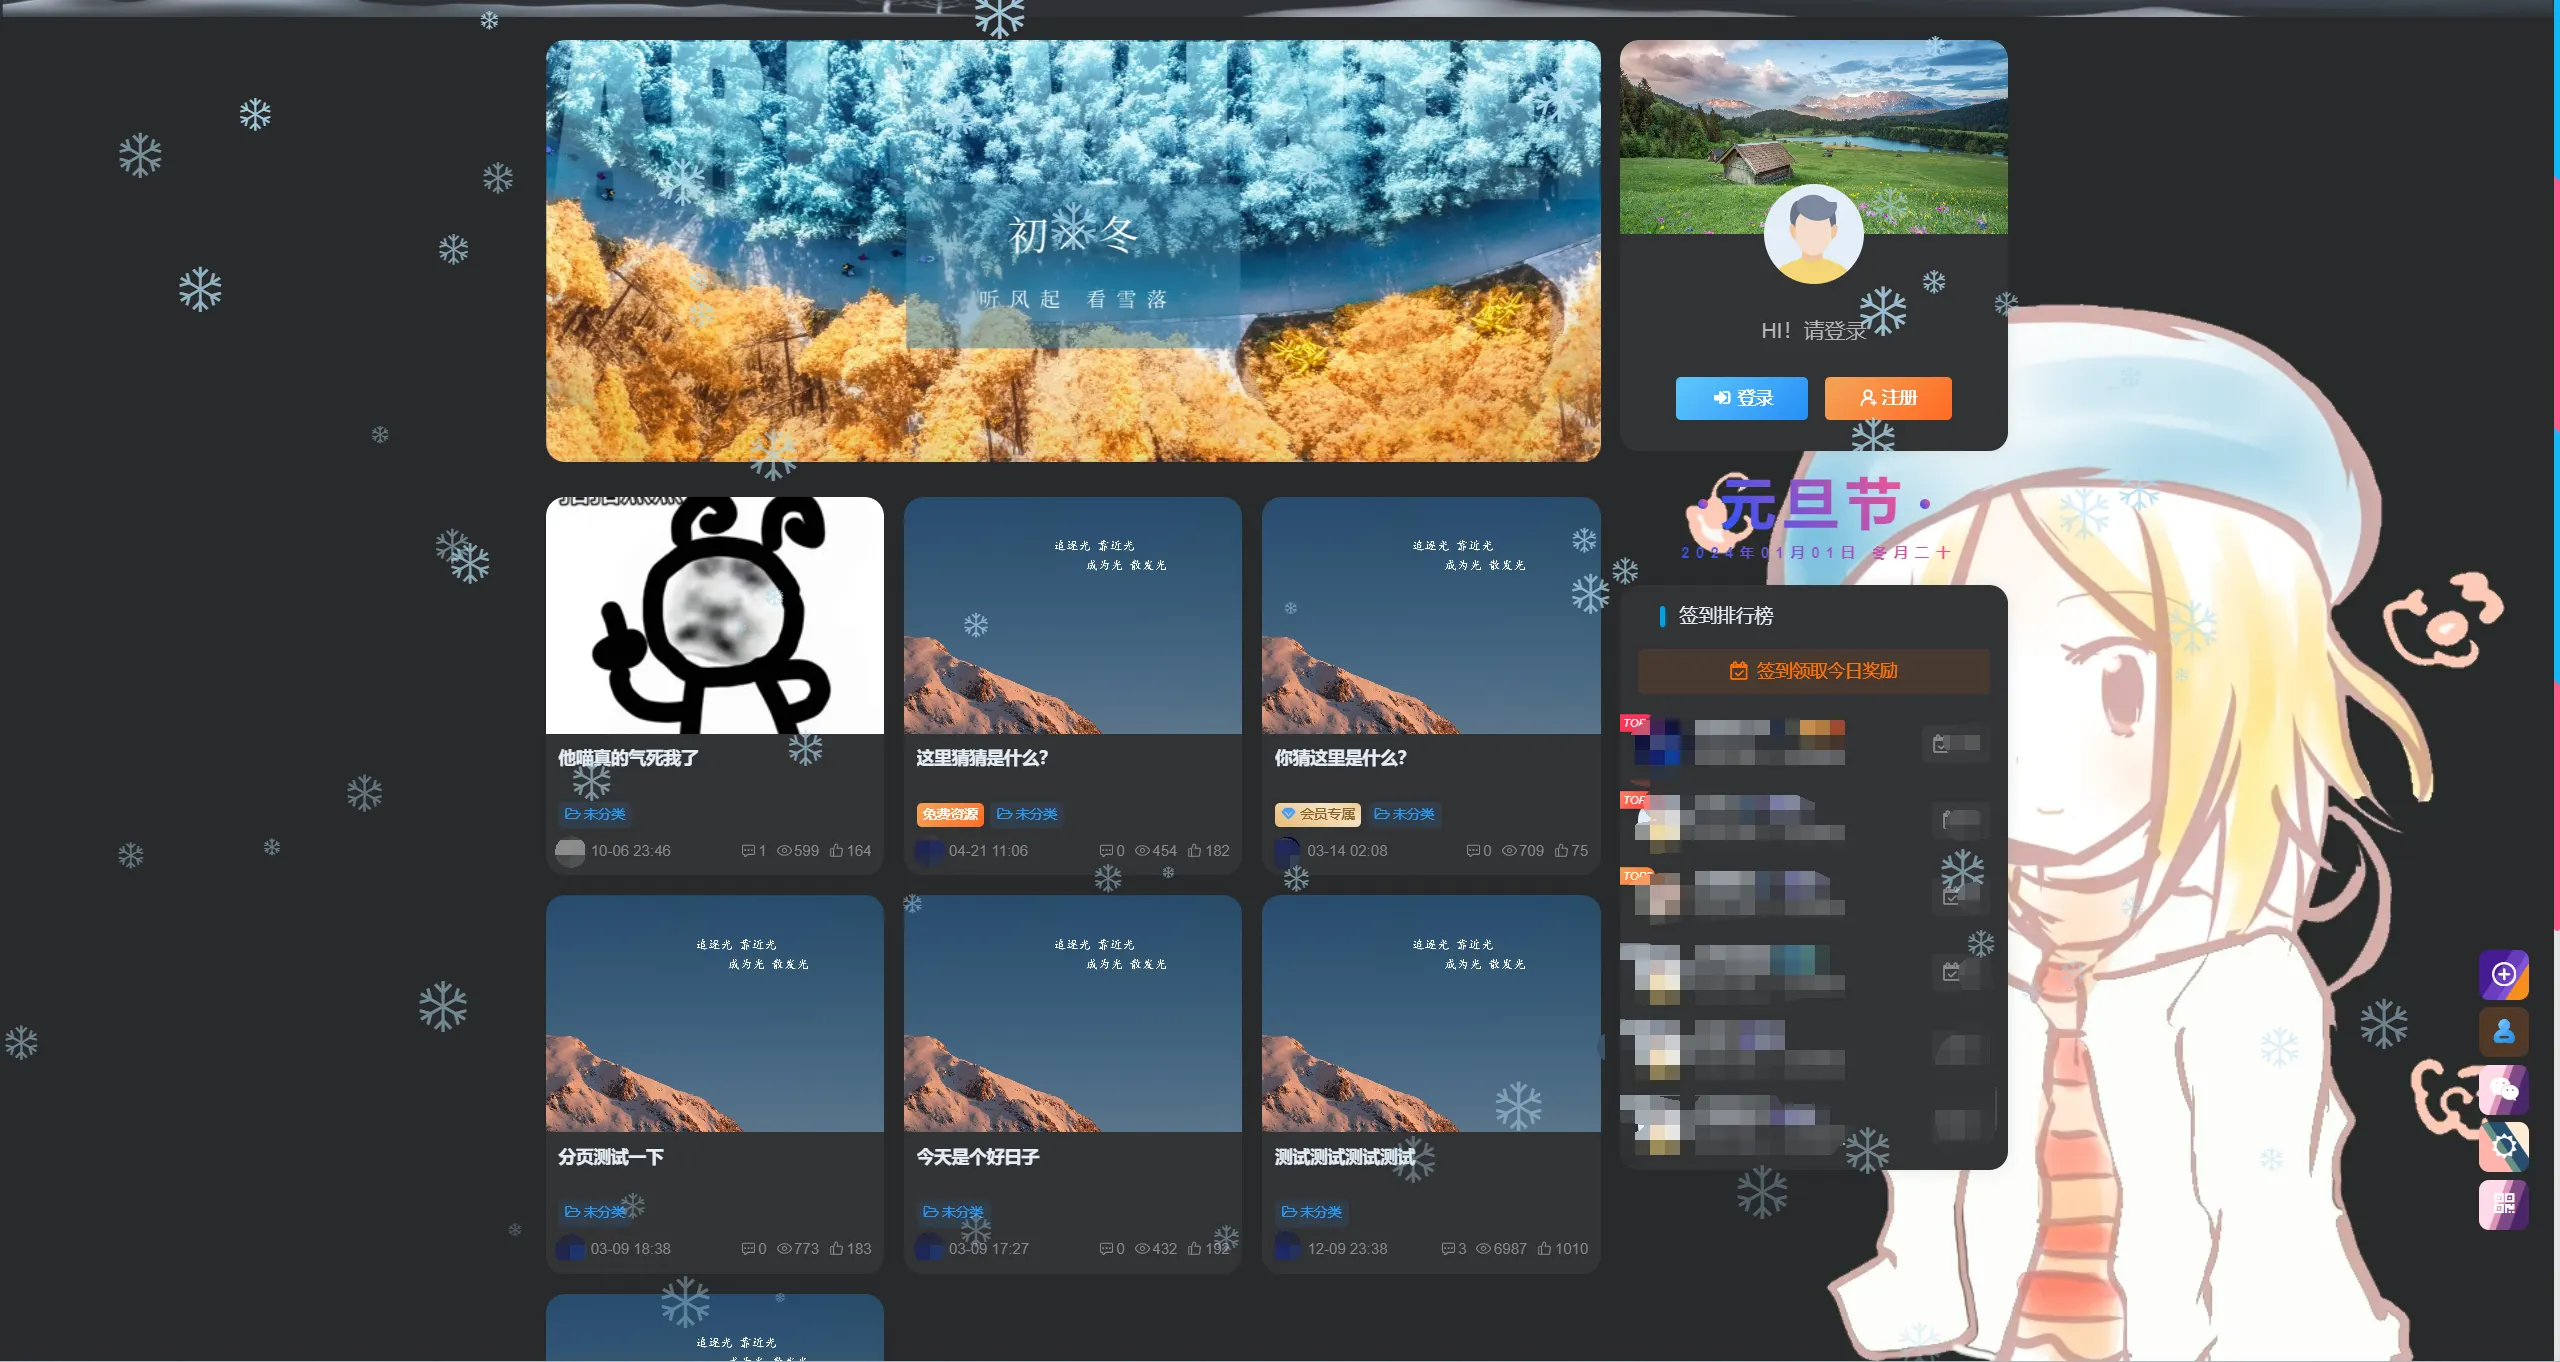Click view count 599 on 他喵真的气死我了
The image size is (2560, 1362).
tap(798, 851)
